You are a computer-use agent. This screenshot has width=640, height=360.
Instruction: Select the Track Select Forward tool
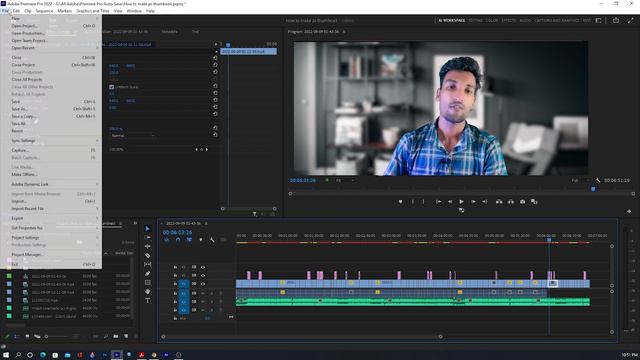(x=148, y=238)
